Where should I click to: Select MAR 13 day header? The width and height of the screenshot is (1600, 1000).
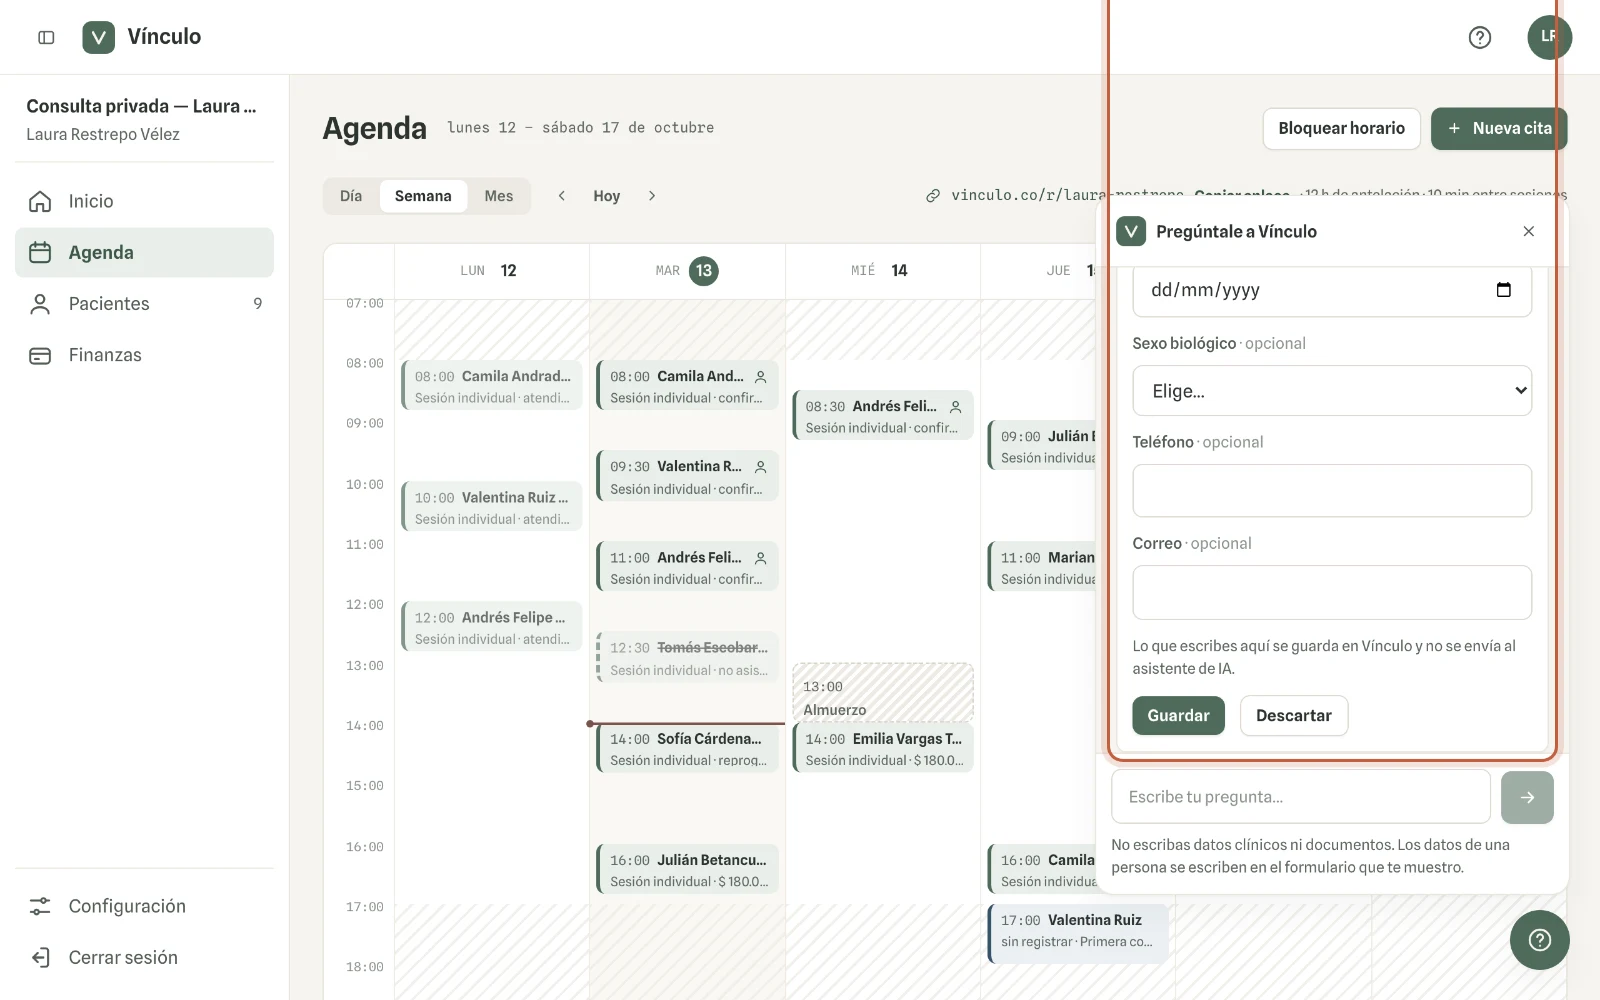coord(687,271)
